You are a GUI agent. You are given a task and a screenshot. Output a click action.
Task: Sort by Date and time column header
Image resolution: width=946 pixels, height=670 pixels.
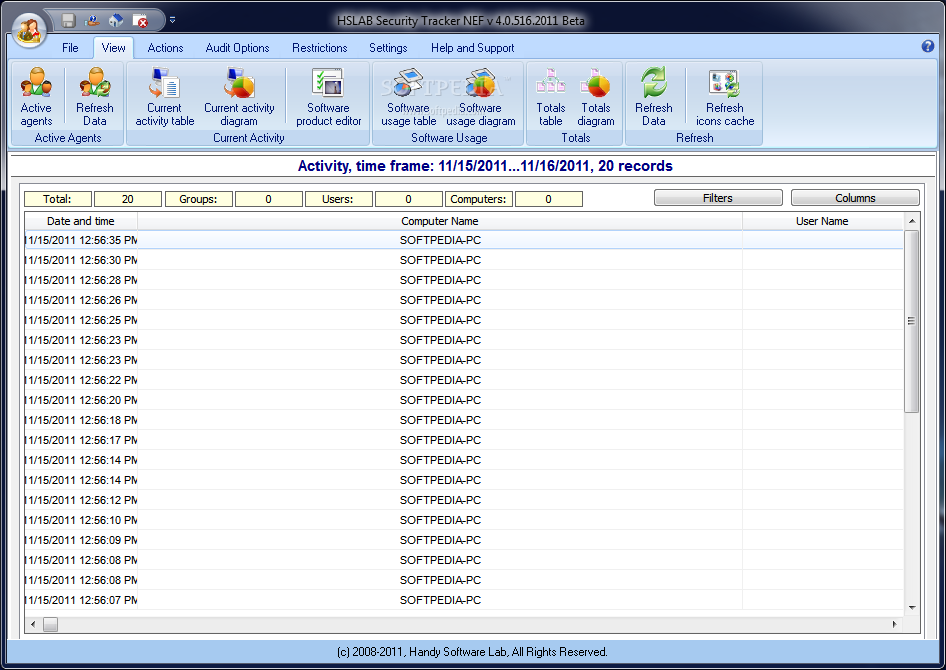coord(81,221)
